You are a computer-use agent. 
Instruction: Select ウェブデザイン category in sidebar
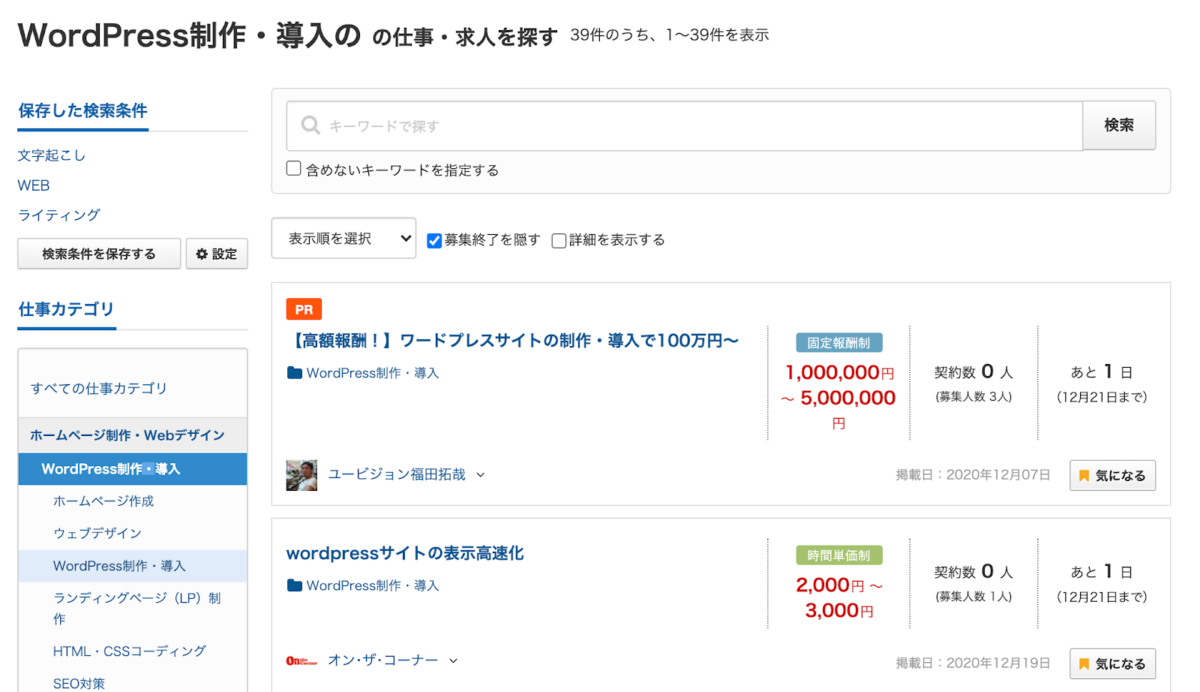pos(97,533)
